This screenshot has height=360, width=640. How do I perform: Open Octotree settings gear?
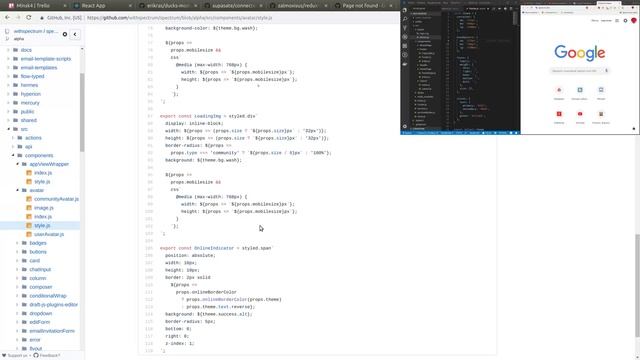click(65, 34)
